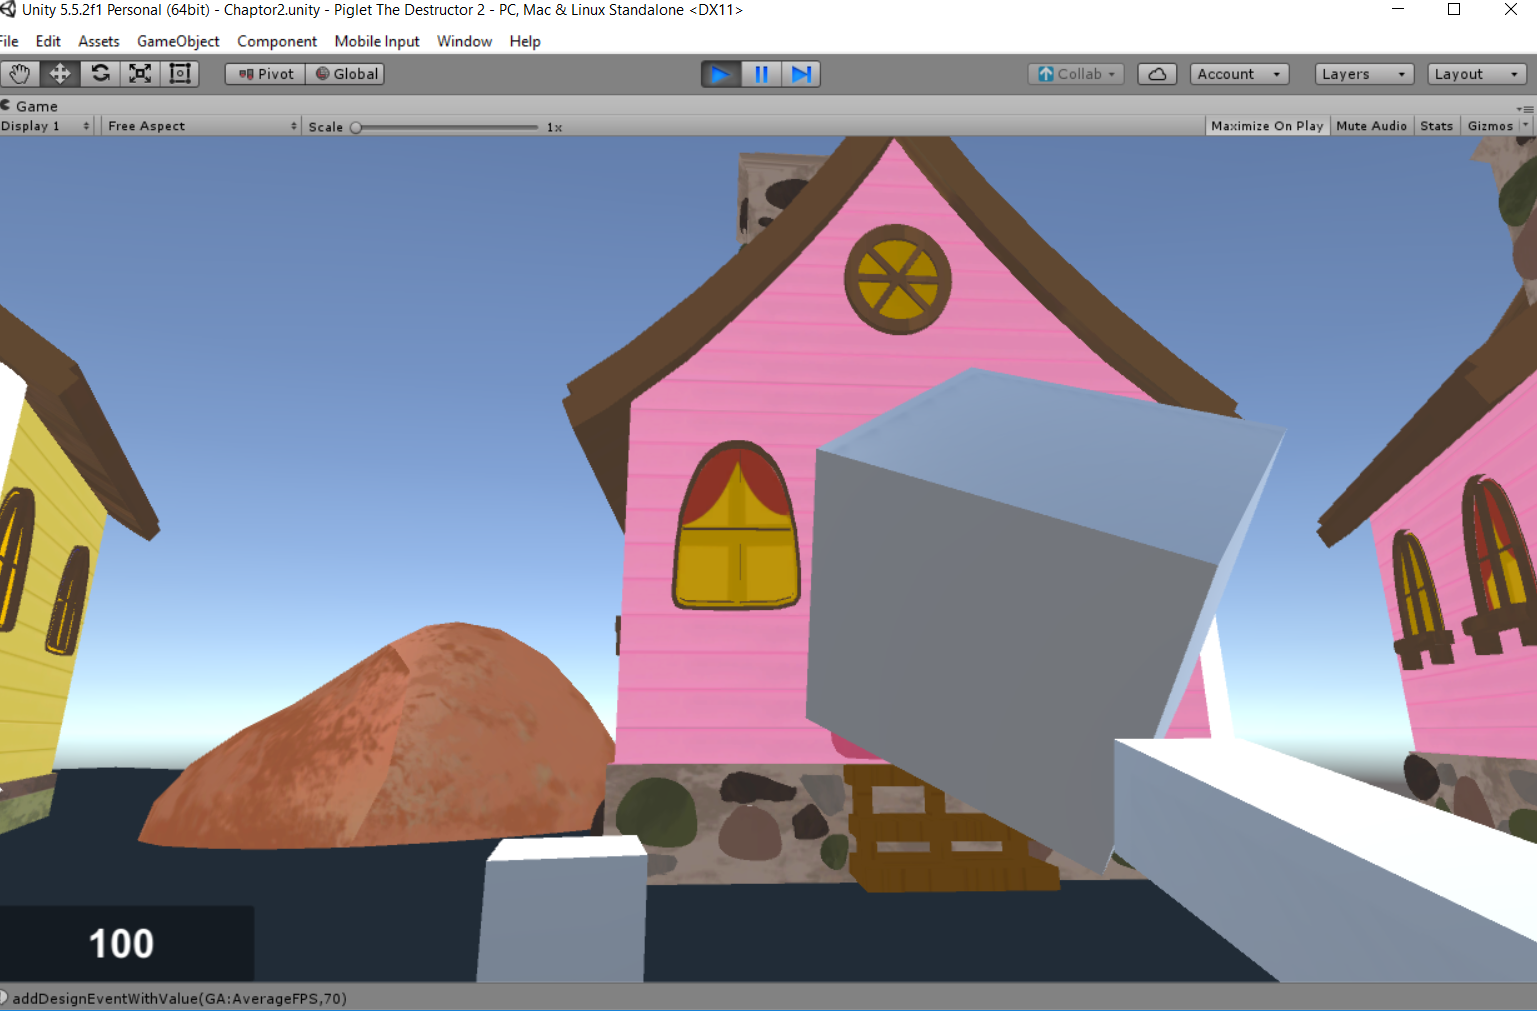Click the Unity logo in title bar
The height and width of the screenshot is (1011, 1537).
coord(8,10)
